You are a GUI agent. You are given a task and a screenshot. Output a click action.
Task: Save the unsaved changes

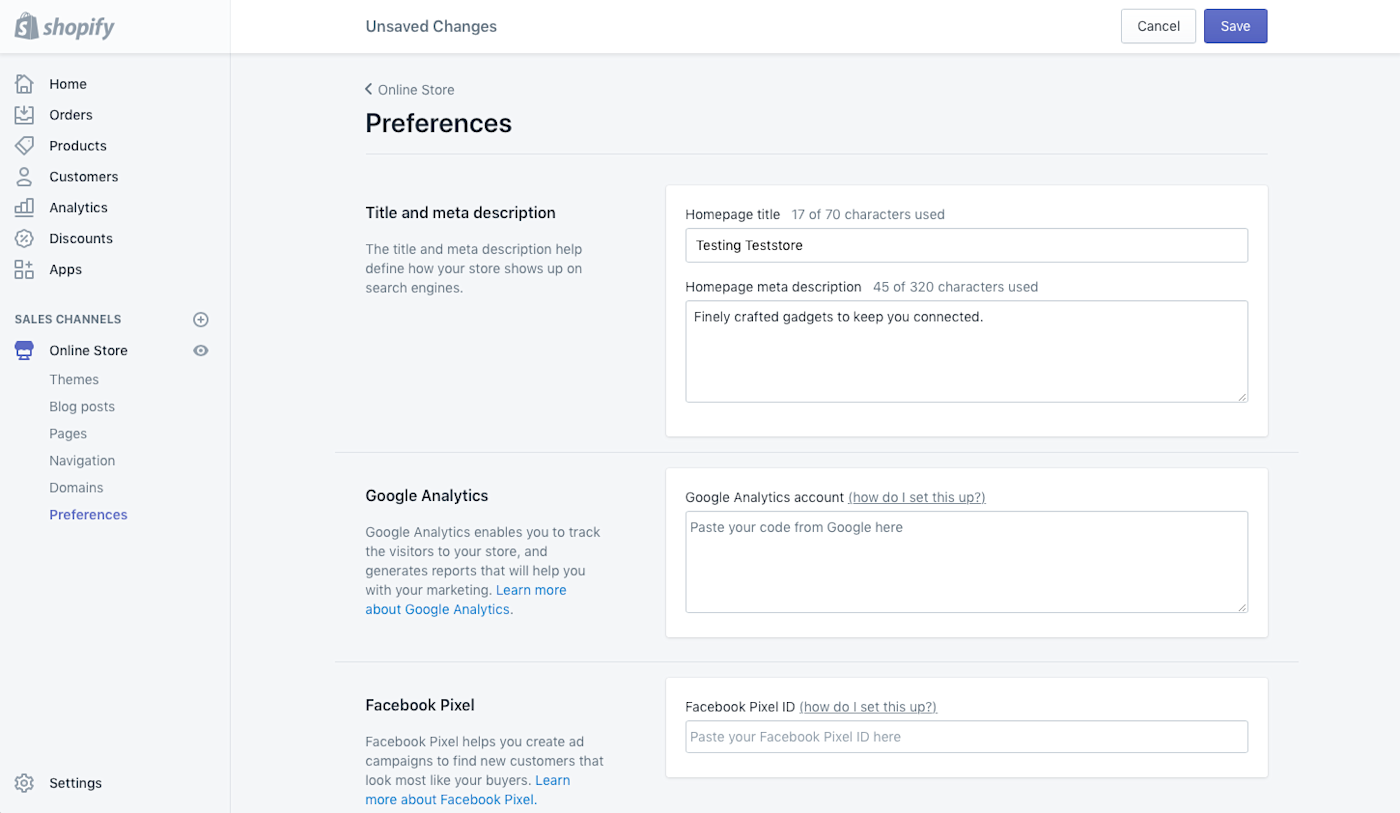(x=1235, y=27)
